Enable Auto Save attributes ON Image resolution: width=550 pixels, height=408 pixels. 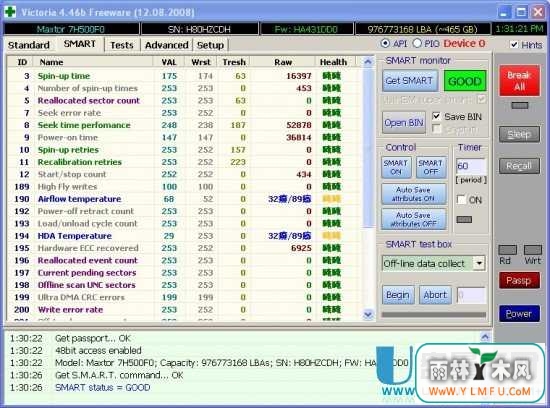414,194
